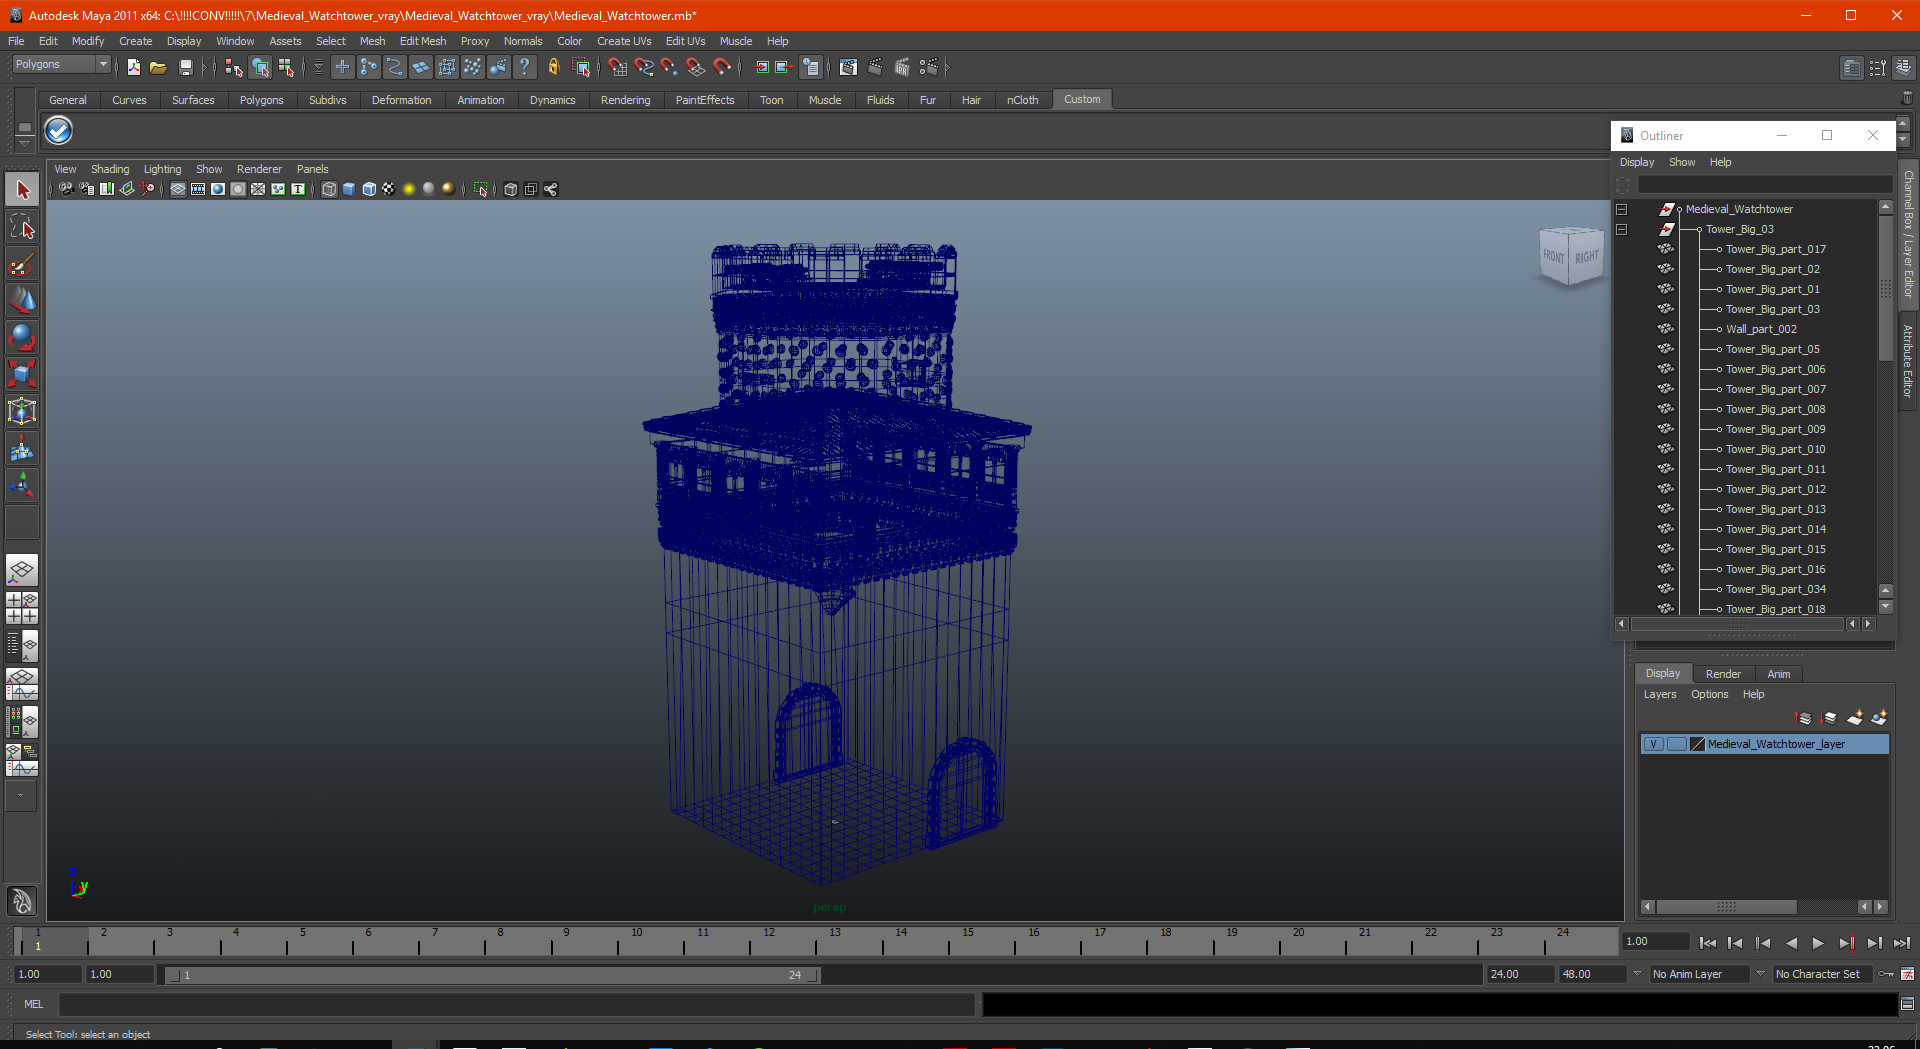
Task: Click frame 12 on the time slider
Action: [x=768, y=940]
